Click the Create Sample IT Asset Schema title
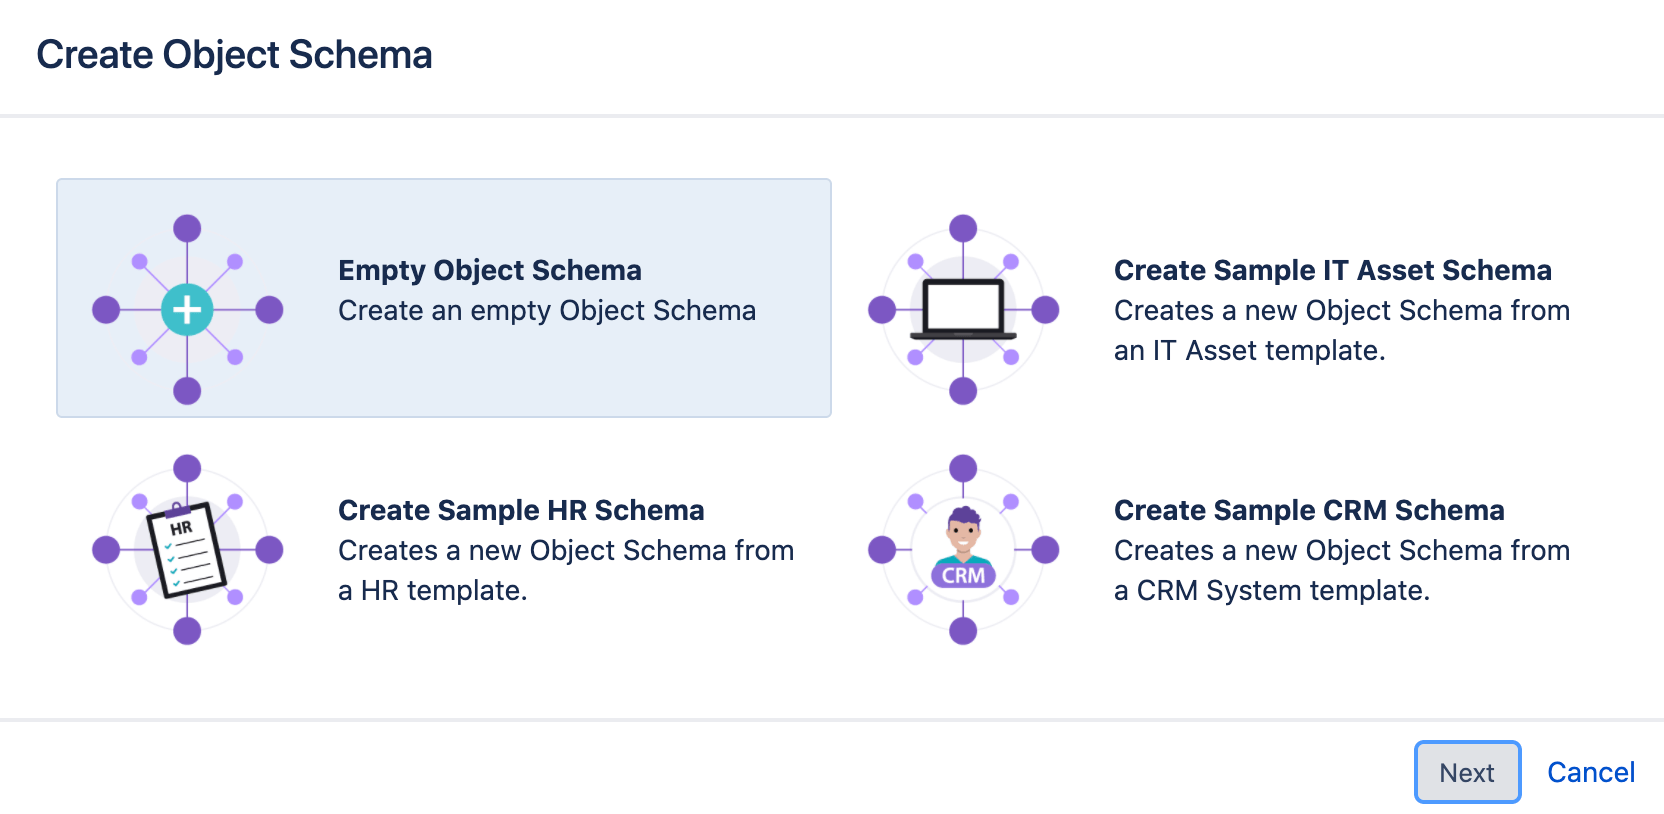Viewport: 1664px width, 814px height. [1331, 270]
